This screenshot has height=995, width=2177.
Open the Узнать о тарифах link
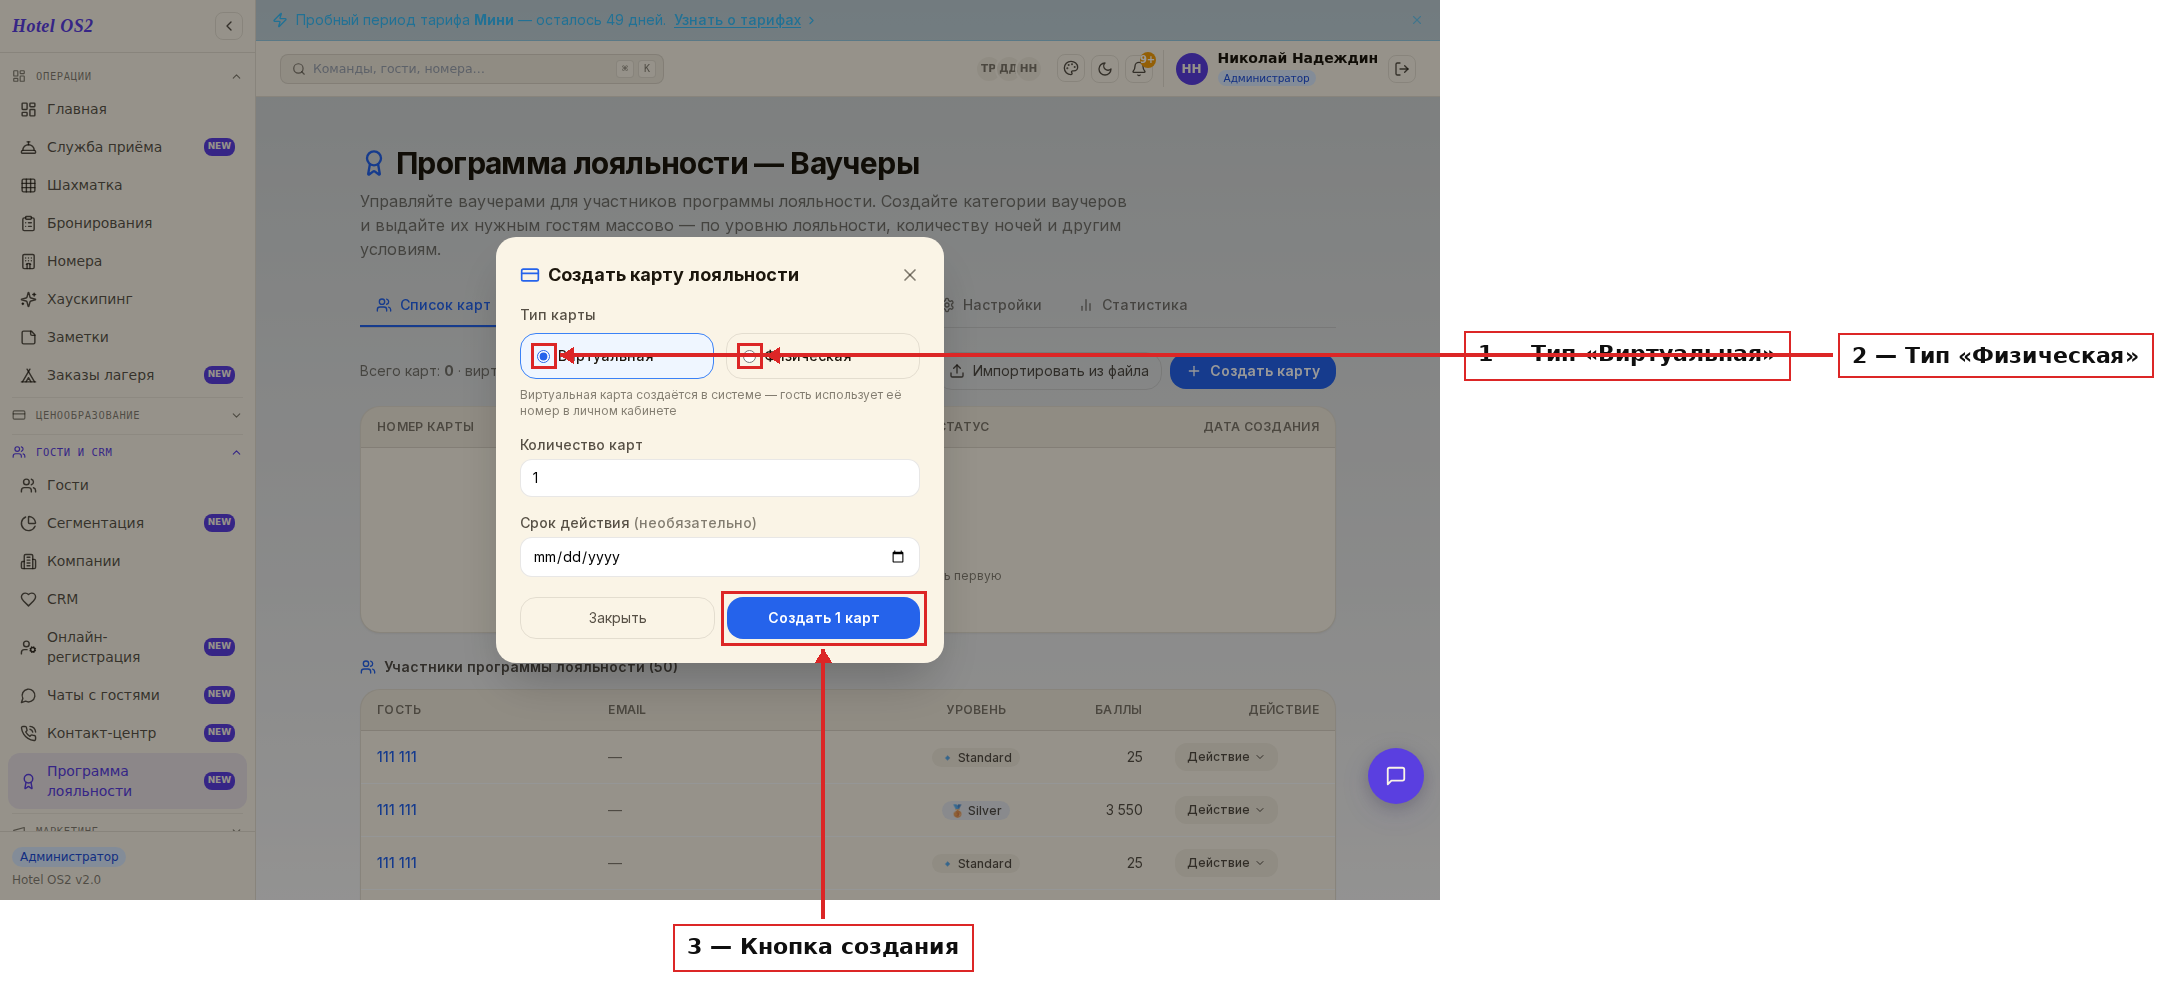tap(737, 20)
